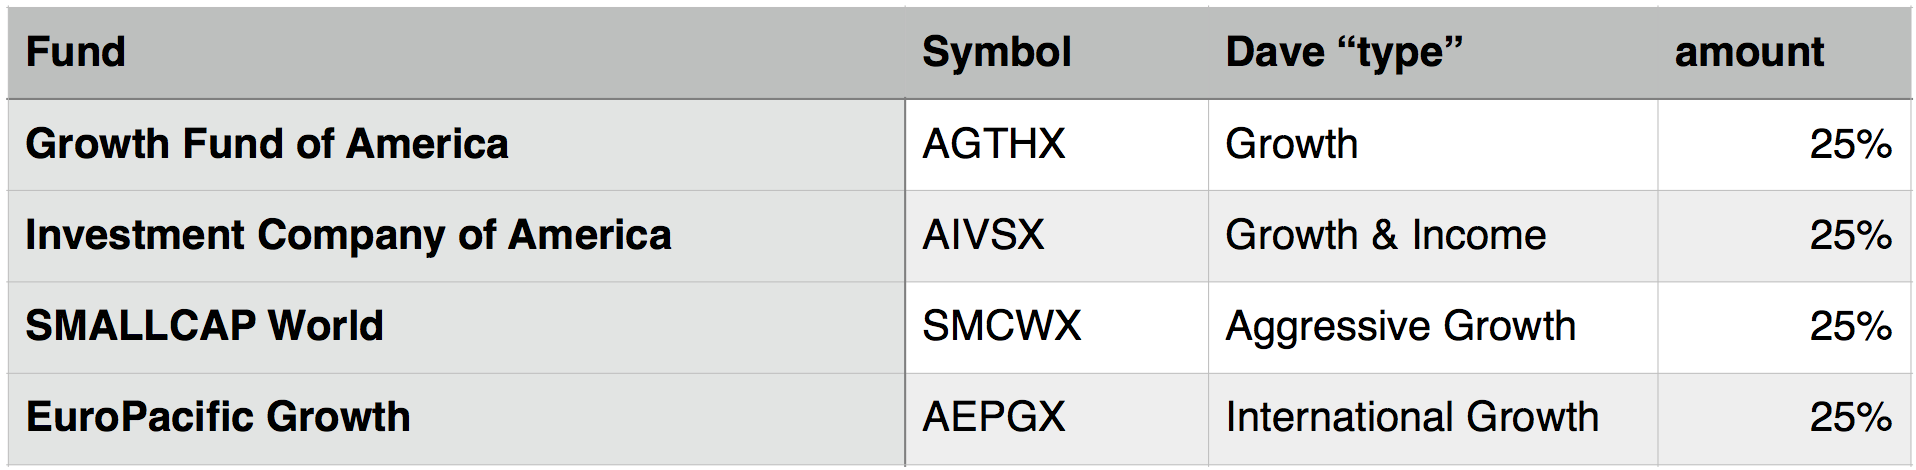Image resolution: width=1916 pixels, height=470 pixels.
Task: Click the AIVSX symbol cell
Action: pos(1056,236)
